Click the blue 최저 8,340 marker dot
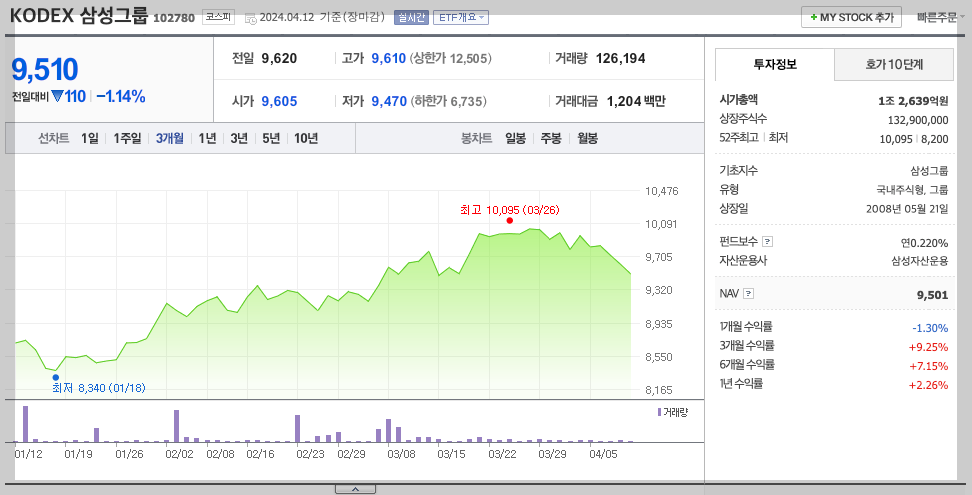972x495 pixels. (x=56, y=377)
